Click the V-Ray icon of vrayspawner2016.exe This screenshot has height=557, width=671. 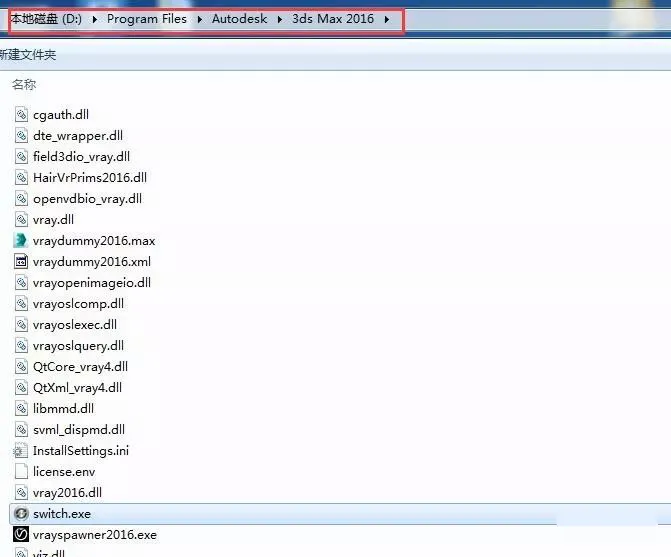coord(21,534)
